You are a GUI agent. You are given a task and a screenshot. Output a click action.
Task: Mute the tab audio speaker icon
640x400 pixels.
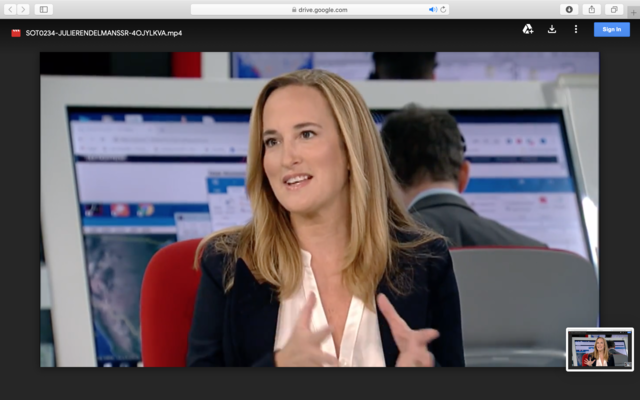coord(433,9)
